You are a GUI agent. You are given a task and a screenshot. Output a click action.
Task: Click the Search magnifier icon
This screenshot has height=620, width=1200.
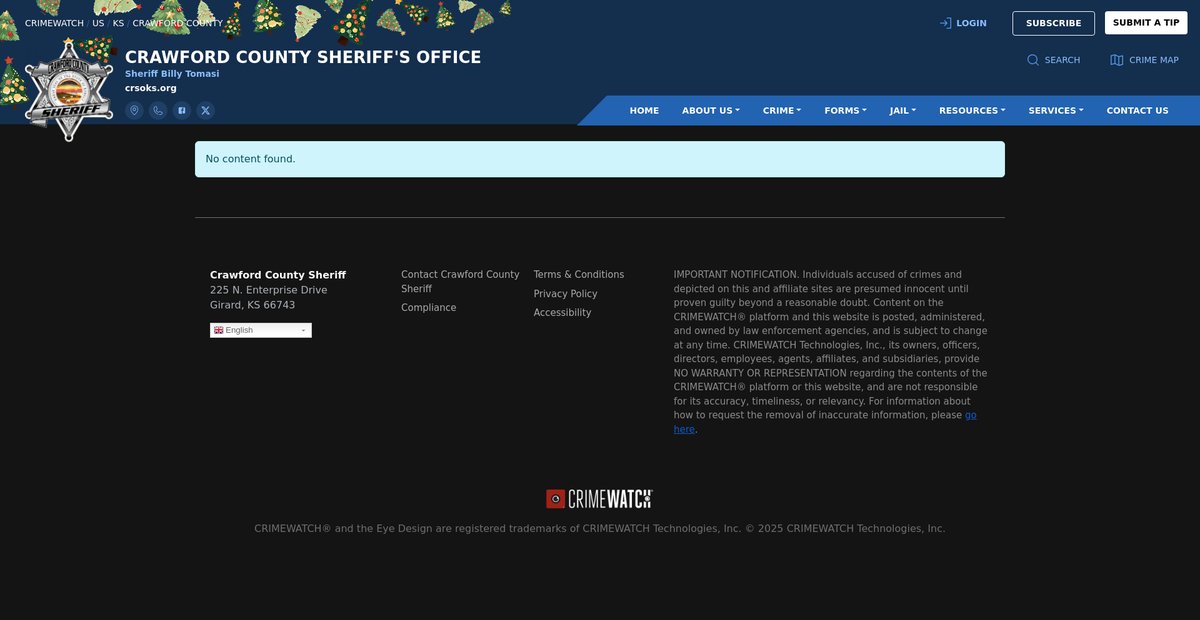(1033, 60)
